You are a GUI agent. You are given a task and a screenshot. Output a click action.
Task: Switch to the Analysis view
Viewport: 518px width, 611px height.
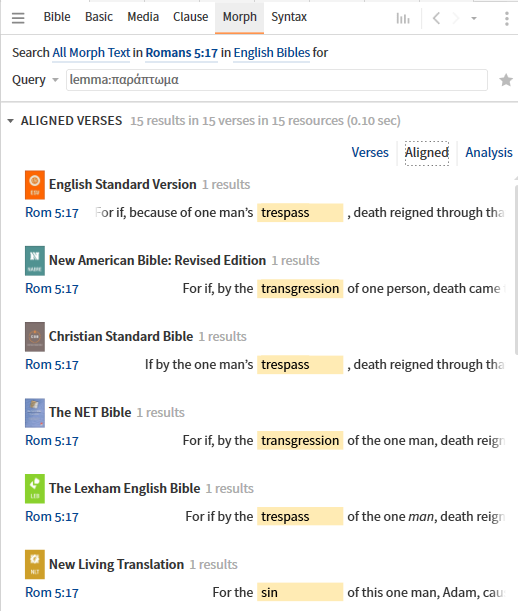click(x=489, y=152)
